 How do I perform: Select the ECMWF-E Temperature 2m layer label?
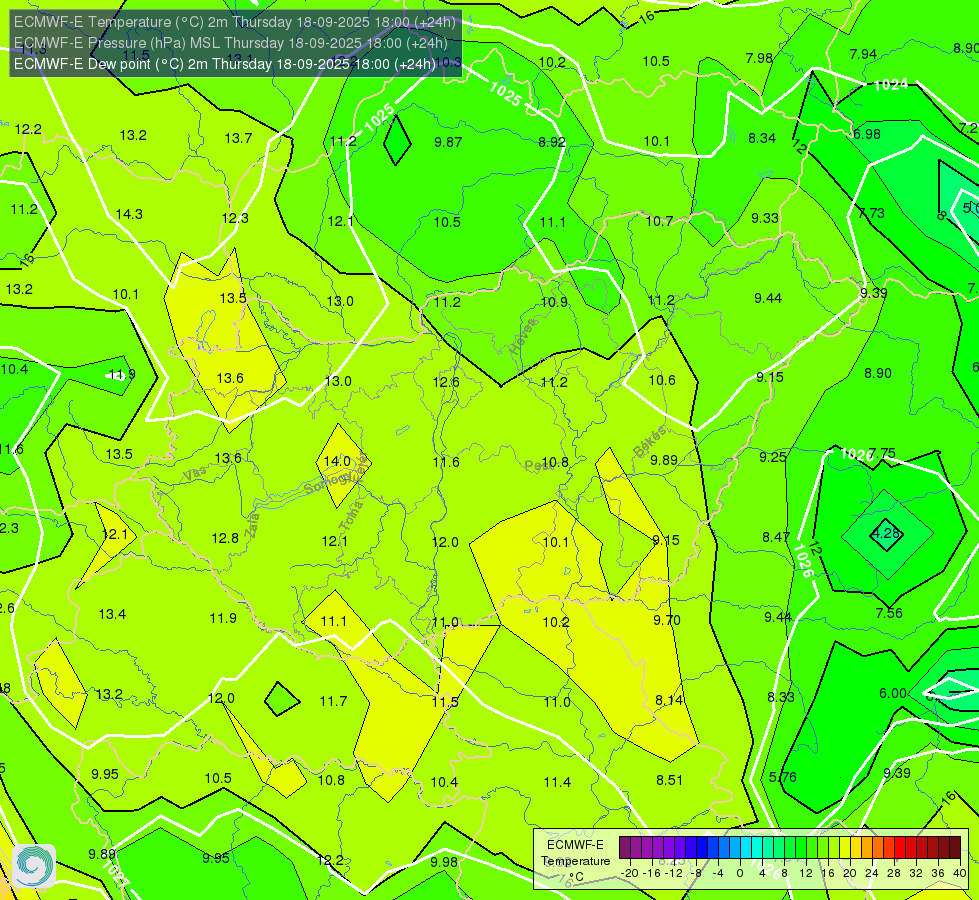235,22
